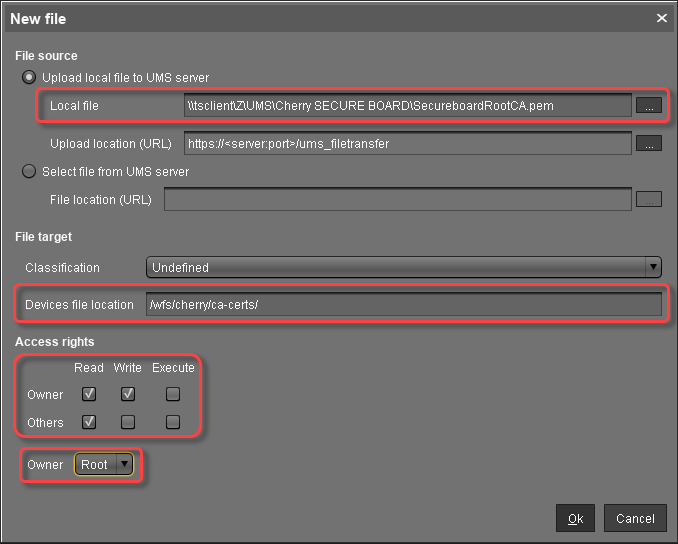The image size is (678, 544).
Task: Expand the Owner Root dropdown
Action: coord(104,464)
